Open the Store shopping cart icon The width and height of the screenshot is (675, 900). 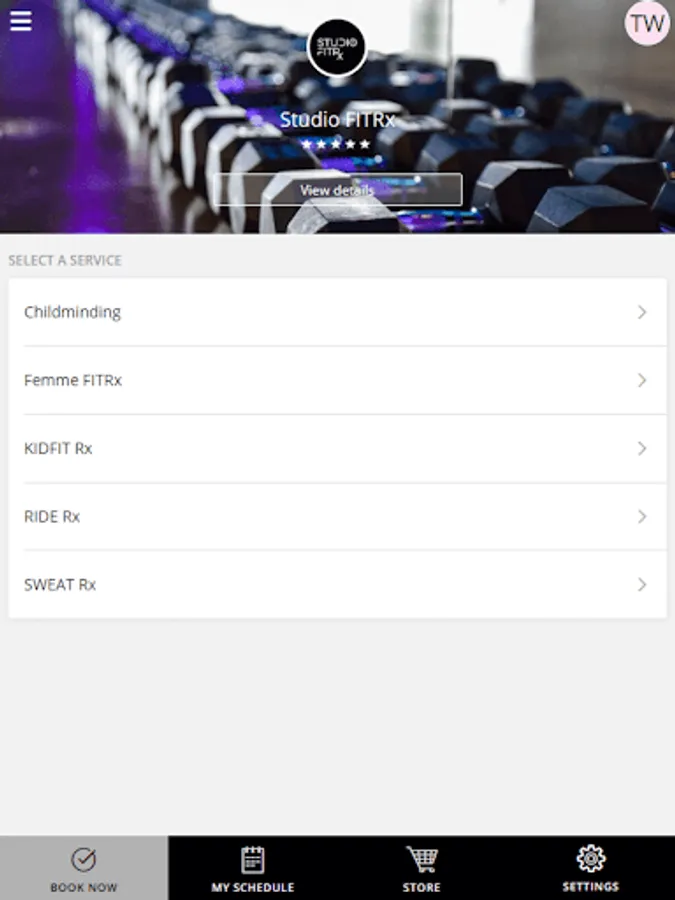pos(422,859)
